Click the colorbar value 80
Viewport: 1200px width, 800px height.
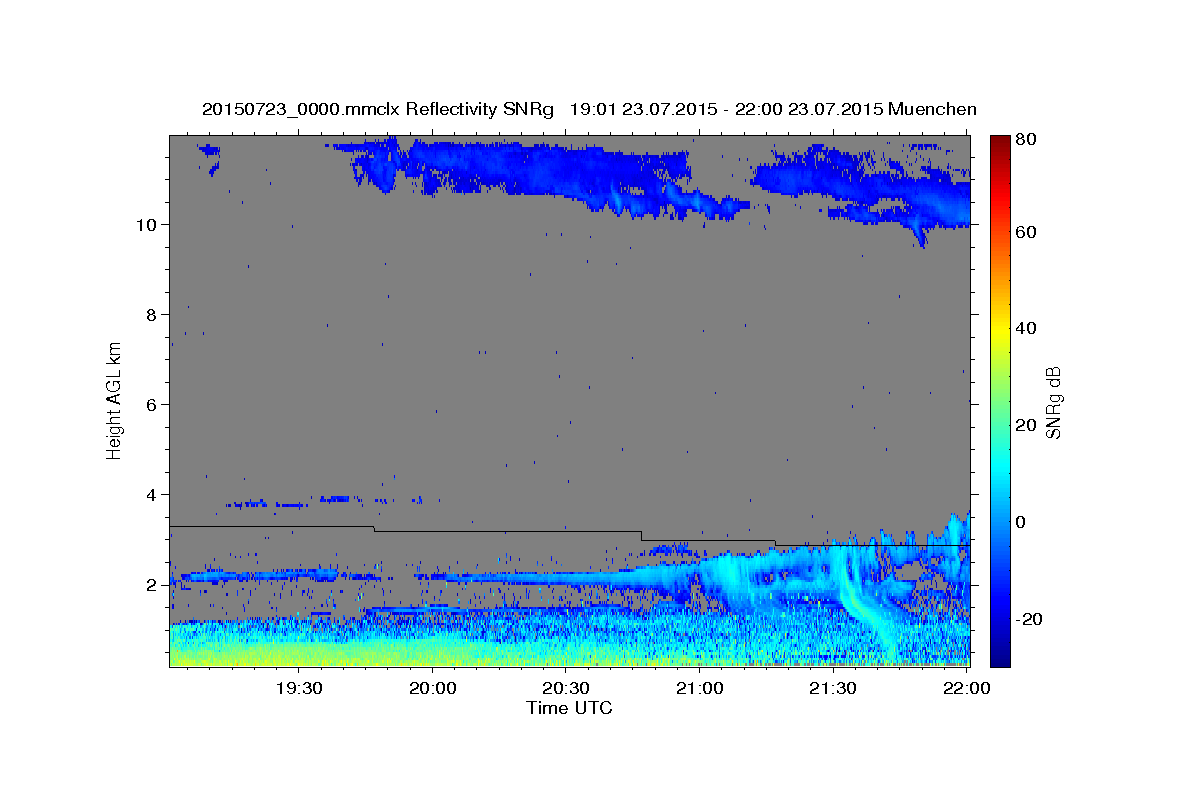tap(1024, 140)
